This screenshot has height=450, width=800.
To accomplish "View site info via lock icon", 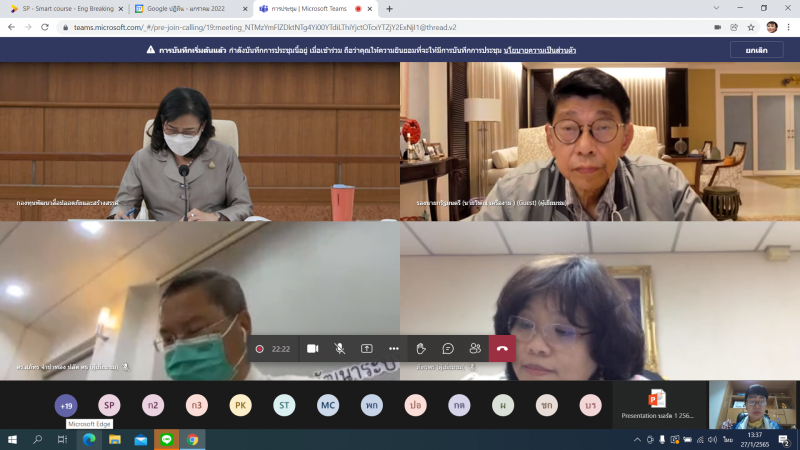I will pos(65,28).
